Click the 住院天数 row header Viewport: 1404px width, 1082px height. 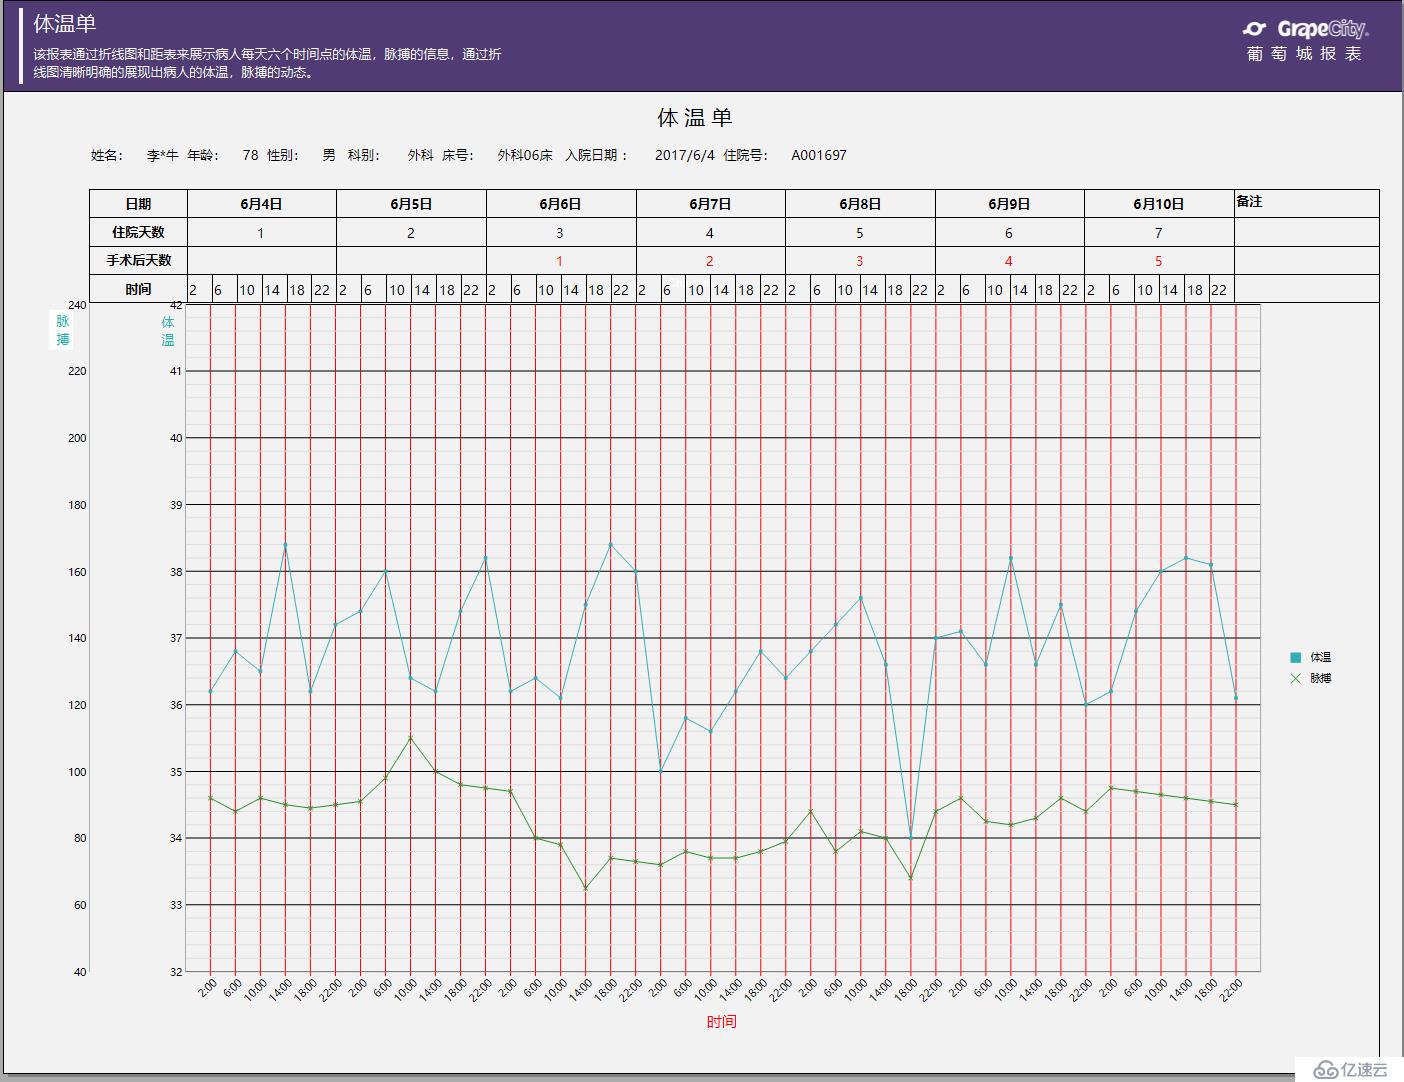pyautogui.click(x=139, y=232)
